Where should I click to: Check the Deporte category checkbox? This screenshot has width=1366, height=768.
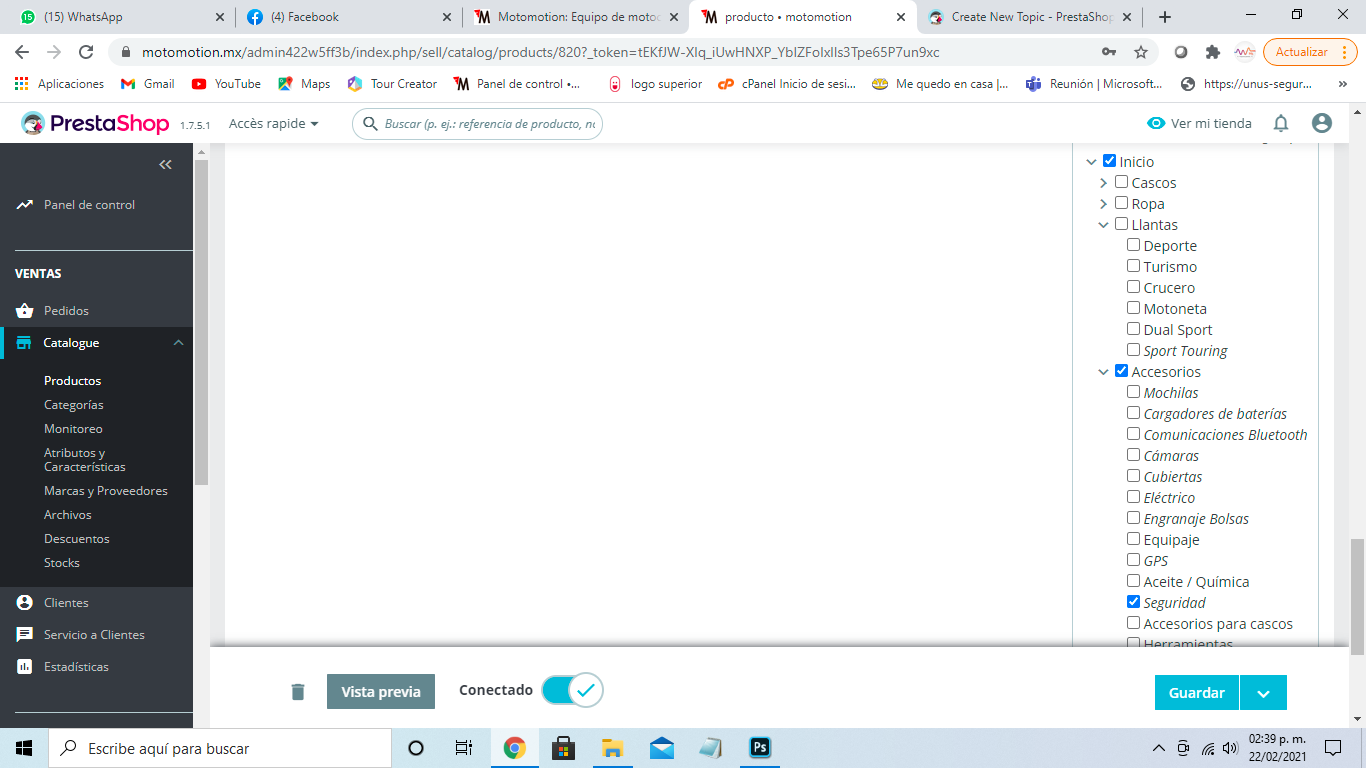pos(1133,245)
